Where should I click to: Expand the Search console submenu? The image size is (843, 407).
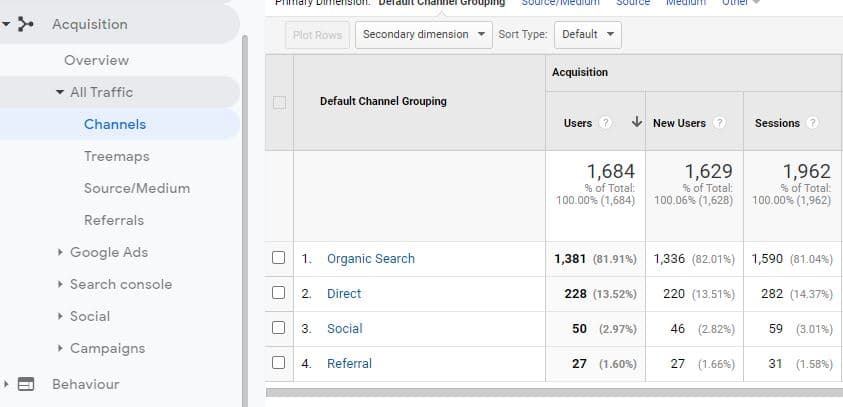(60, 284)
